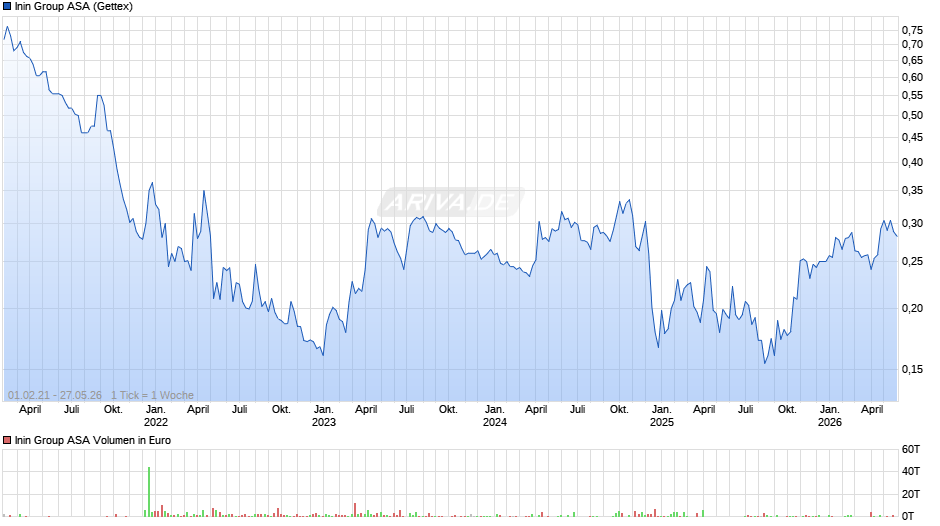Click the red legend square for Volumen
The width and height of the screenshot is (940, 526).
tap(7, 440)
